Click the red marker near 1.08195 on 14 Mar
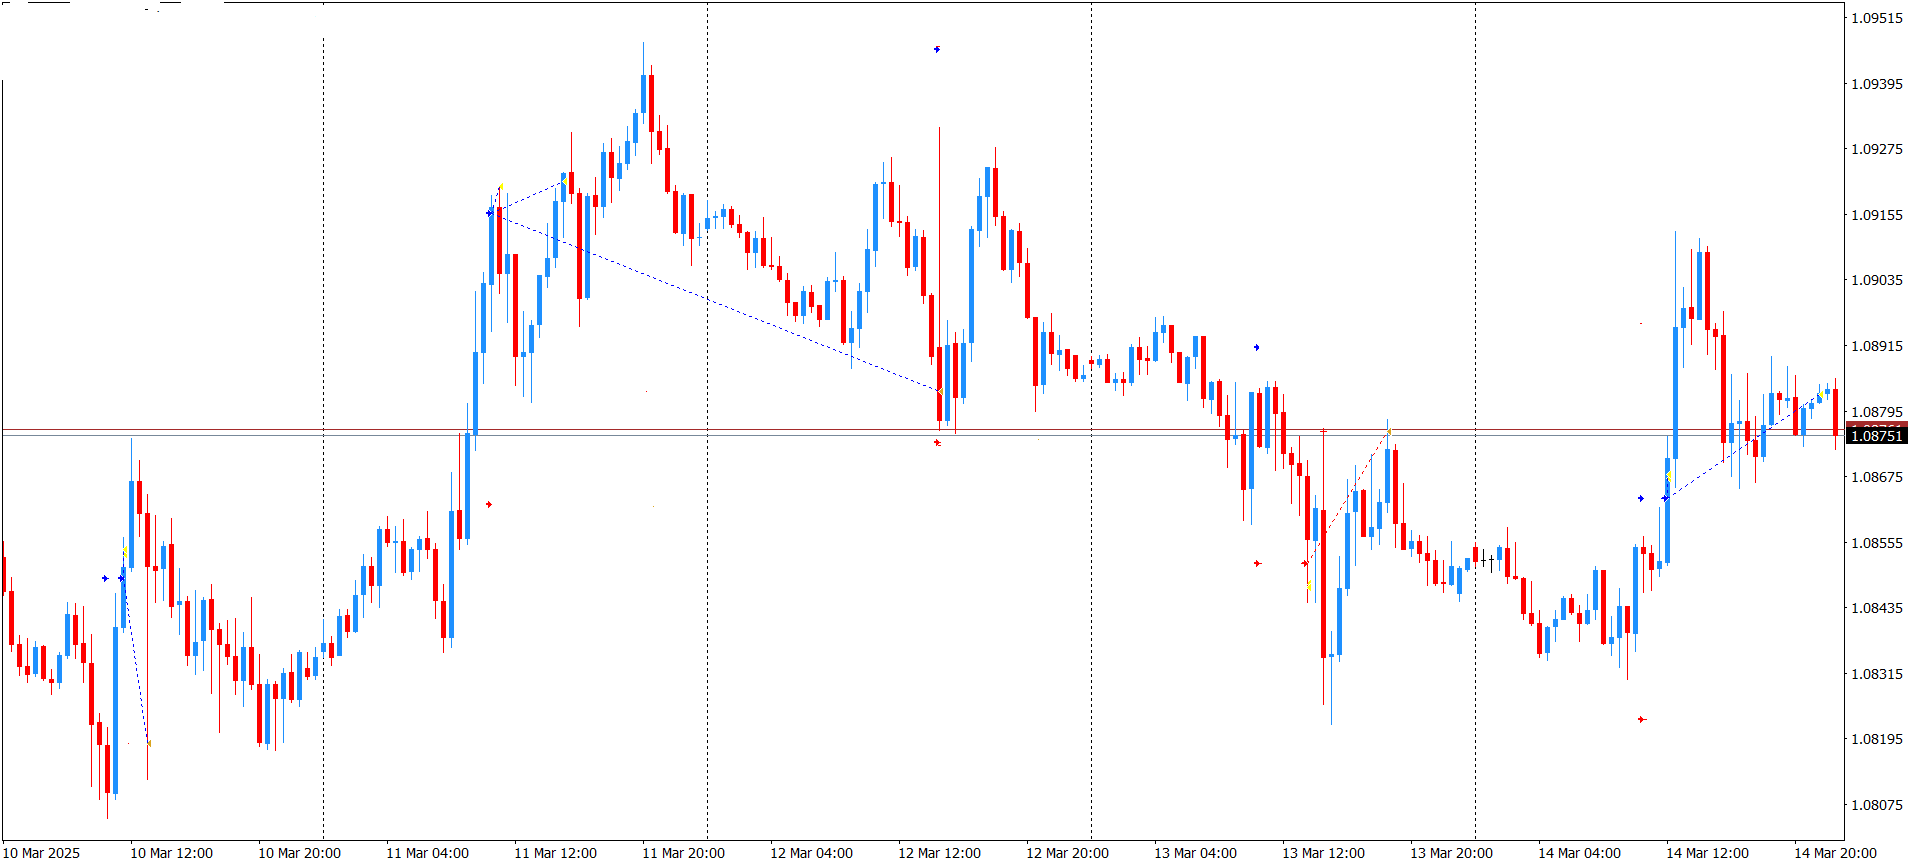This screenshot has height=867, width=1916. tap(1641, 719)
